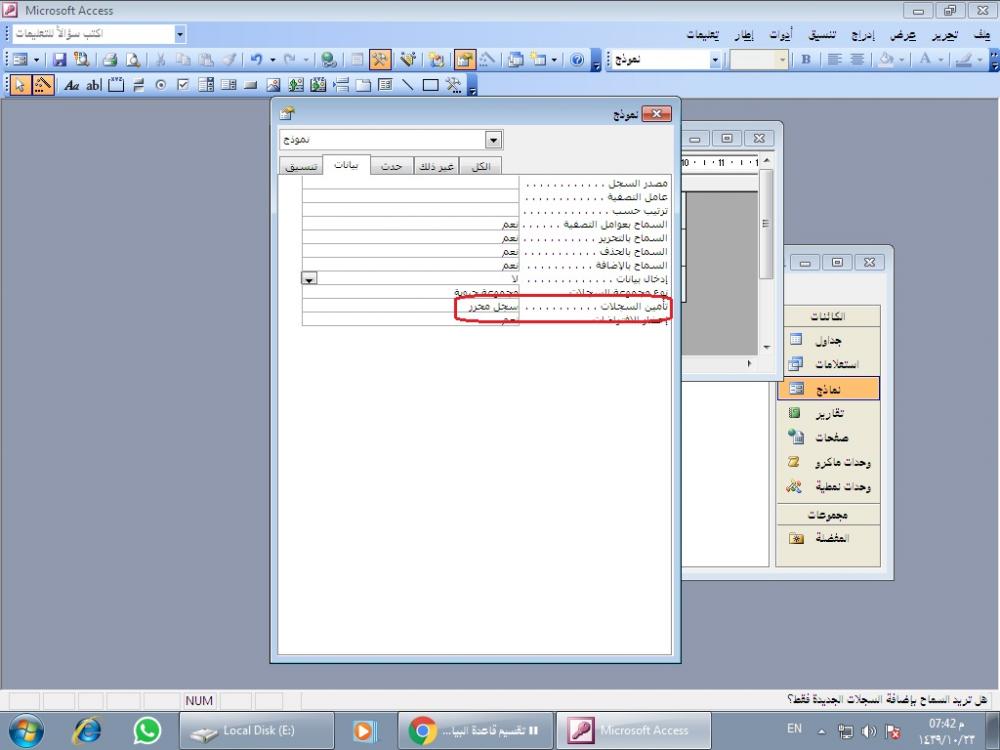Select the Text Box (ab|) tool
Image resolution: width=1000 pixels, height=750 pixels.
(94, 85)
